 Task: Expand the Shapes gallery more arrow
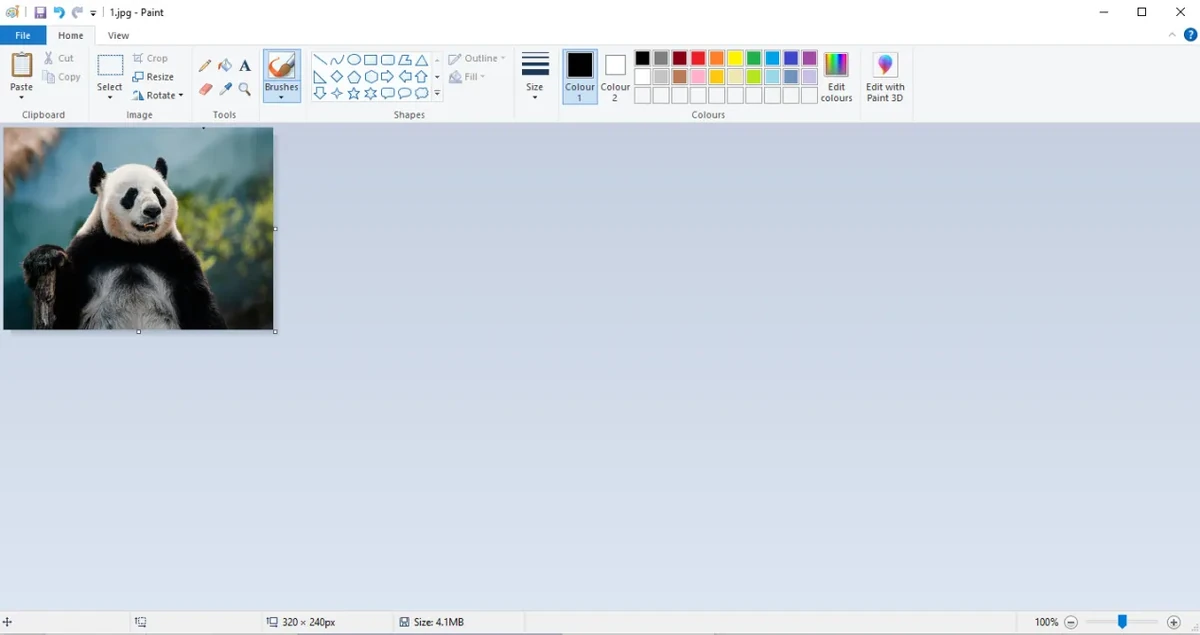(x=437, y=94)
